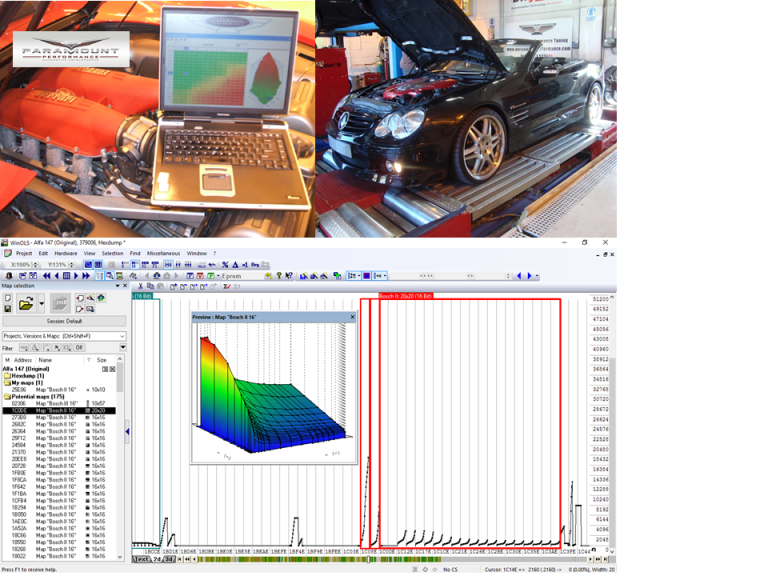
Task: Toggle the blue stop square button in the toolbar
Action: click(66, 276)
